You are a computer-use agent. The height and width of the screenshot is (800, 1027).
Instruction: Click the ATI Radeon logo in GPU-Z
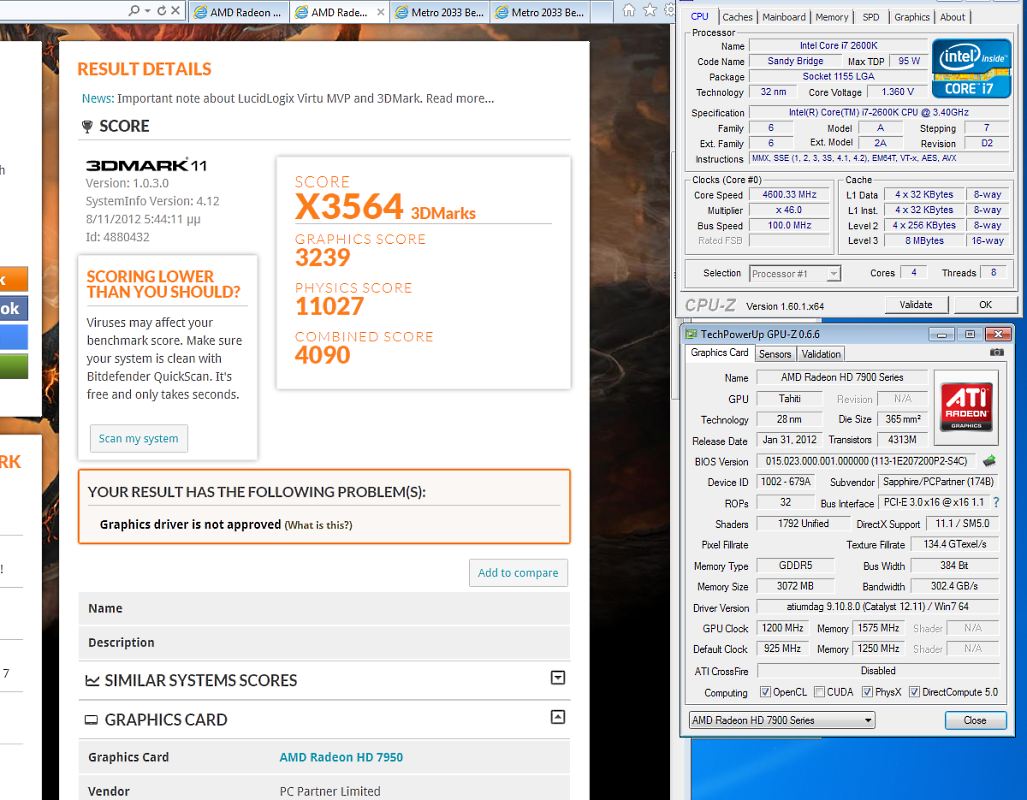966,406
